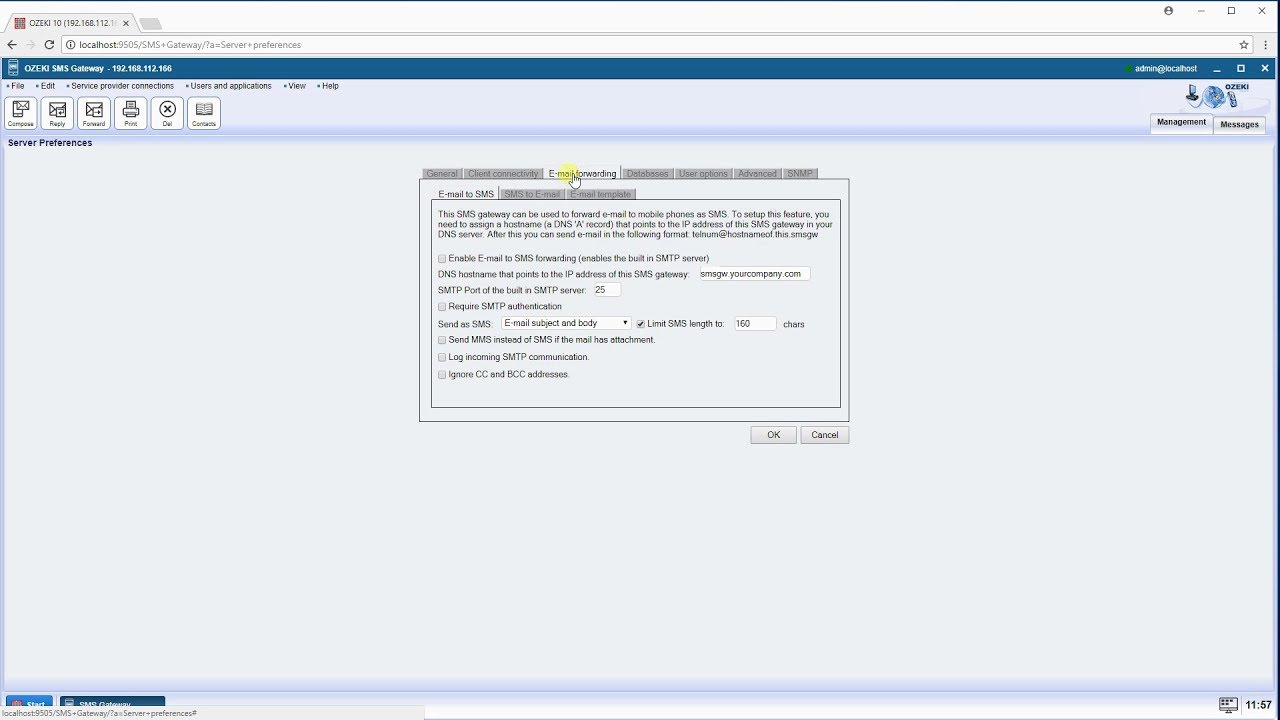Screen dimensions: 1280x720
Task: Click the OZEKI SMS Gateway app icon in title bar
Action: coord(13,68)
